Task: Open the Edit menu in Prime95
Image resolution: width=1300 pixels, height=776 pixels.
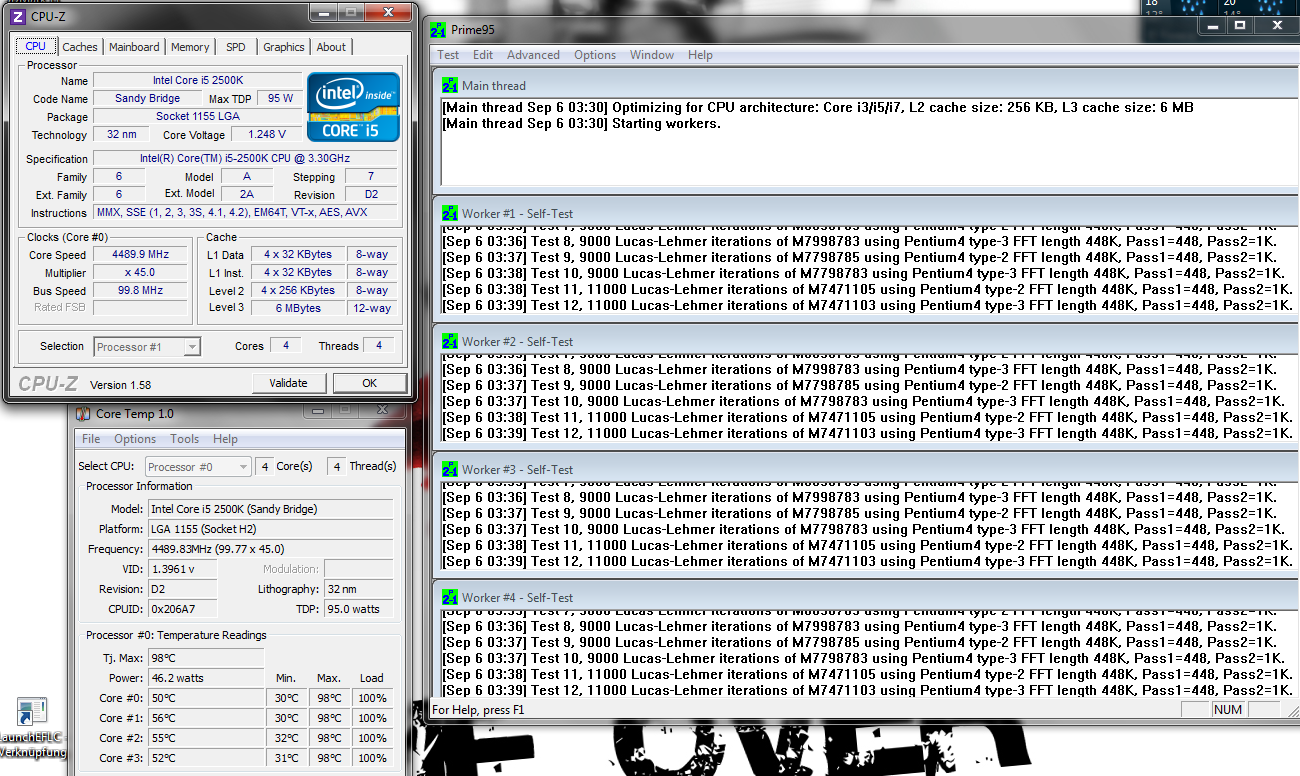Action: pos(483,55)
